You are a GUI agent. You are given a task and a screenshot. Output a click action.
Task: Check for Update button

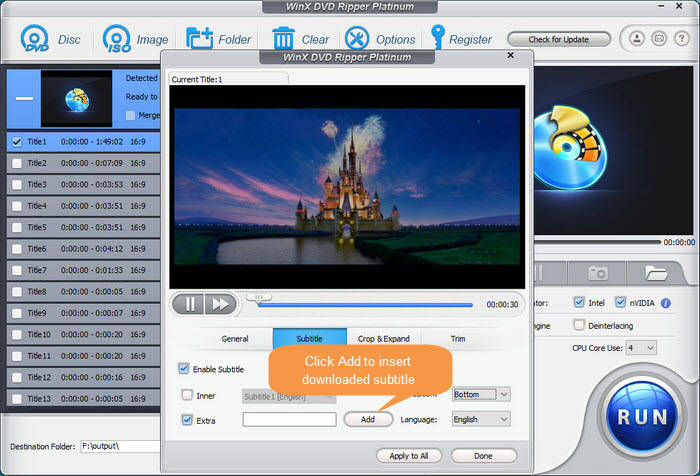coord(558,39)
